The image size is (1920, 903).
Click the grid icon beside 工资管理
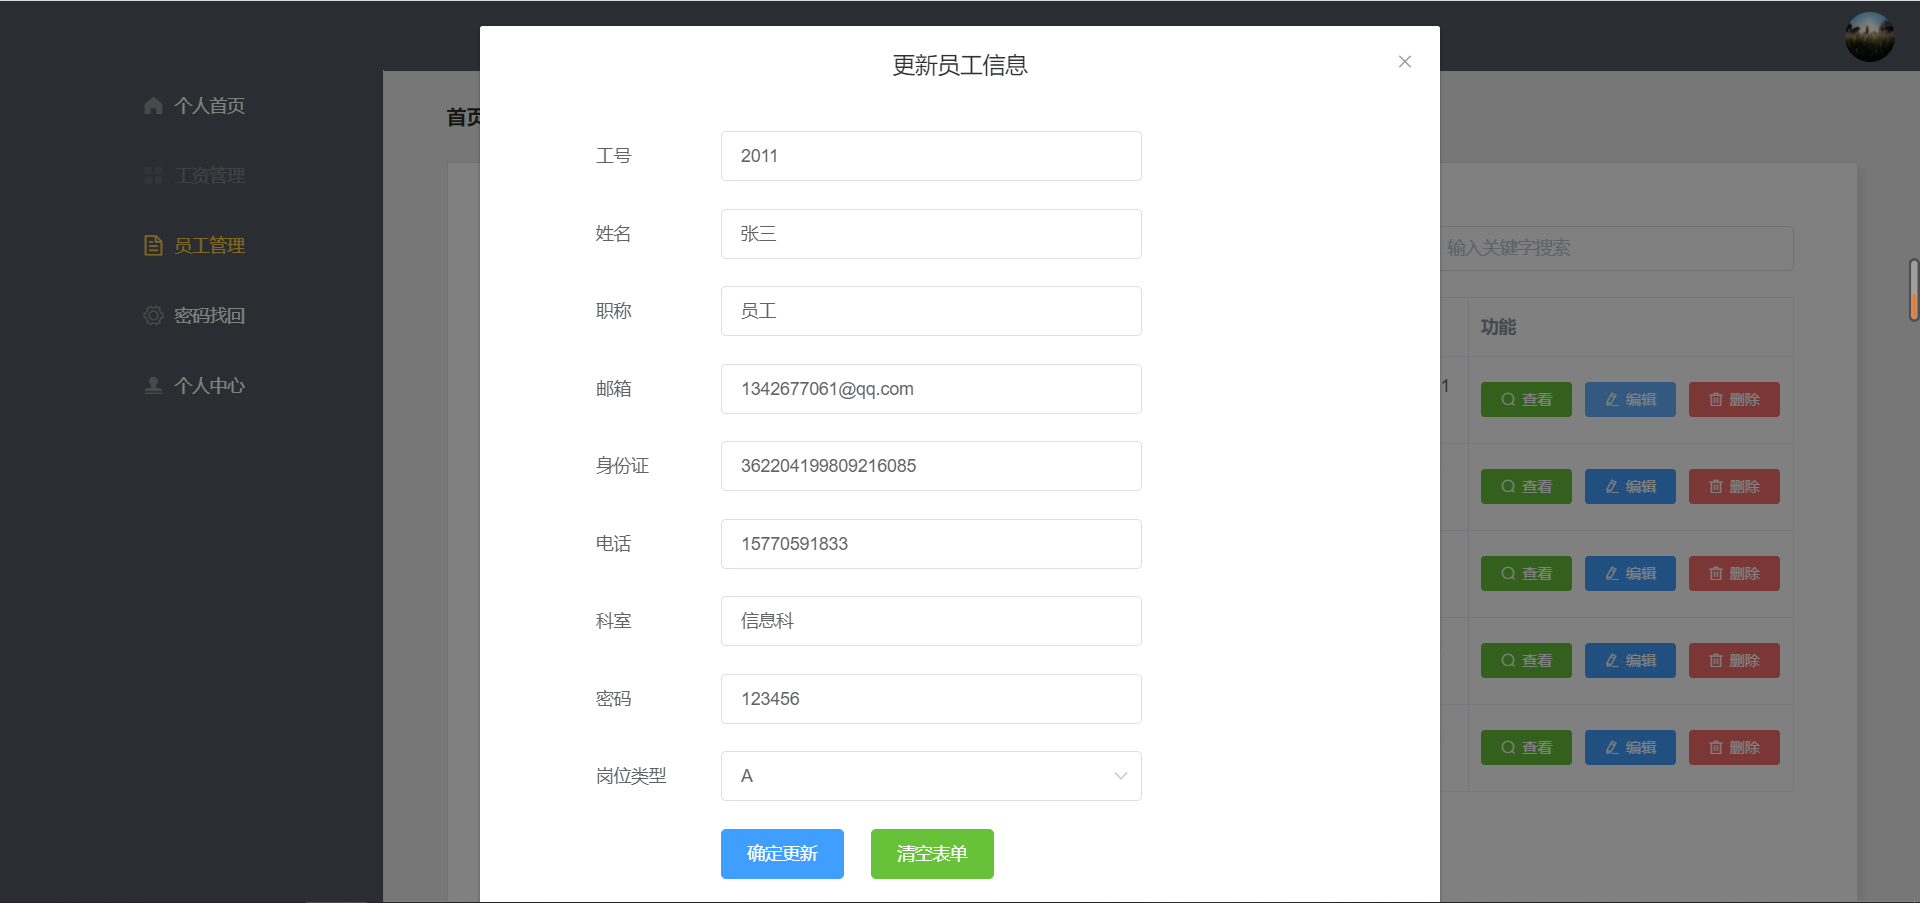[x=153, y=176]
